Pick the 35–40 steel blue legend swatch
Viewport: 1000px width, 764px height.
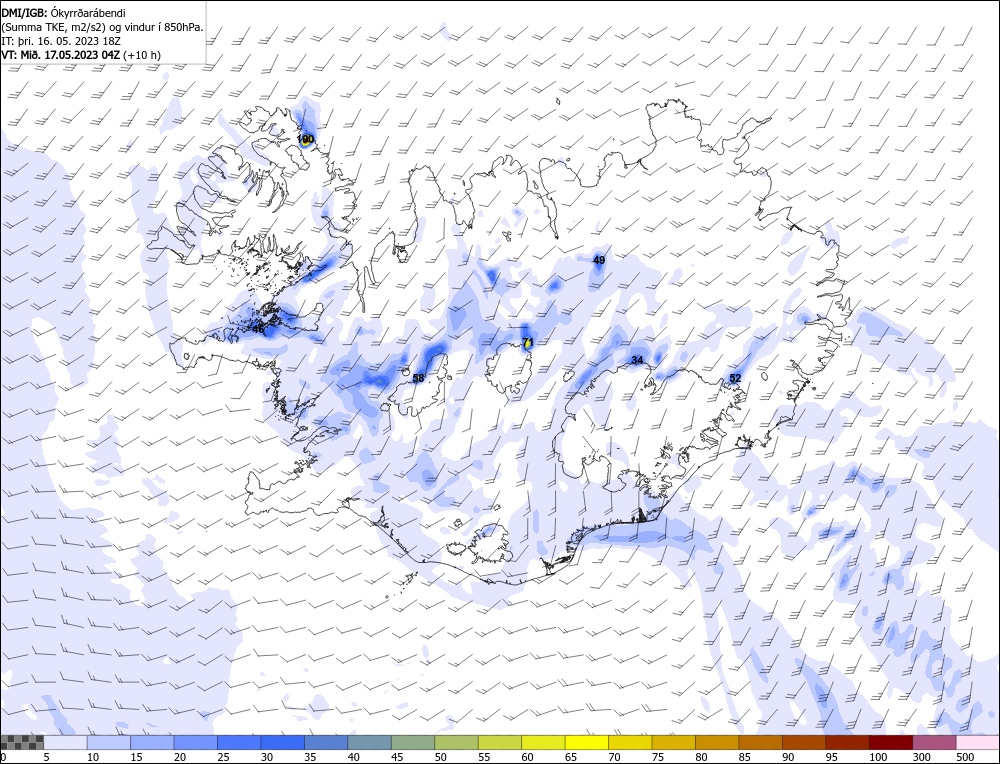pyautogui.click(x=326, y=742)
